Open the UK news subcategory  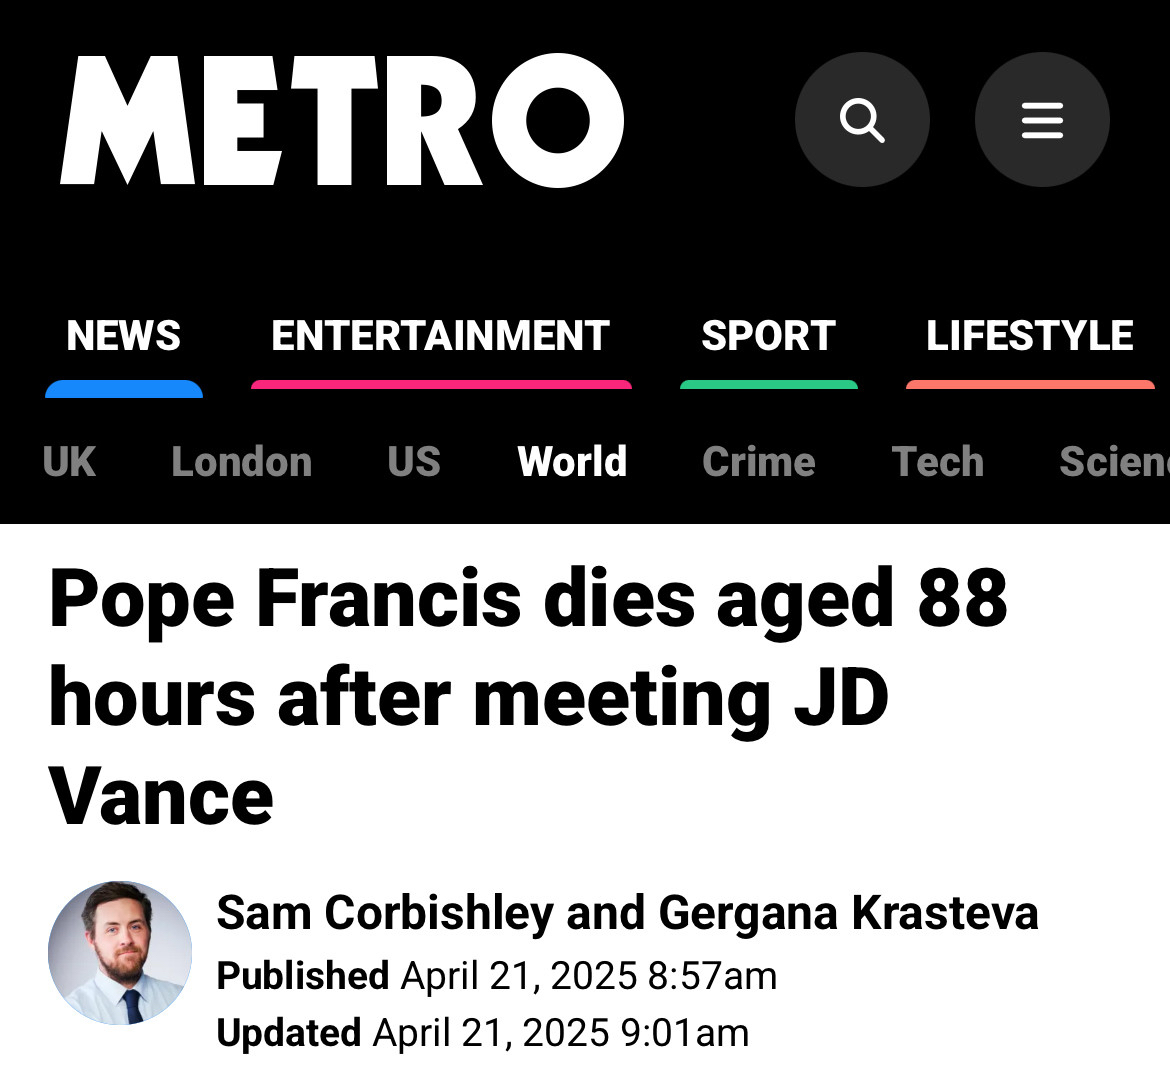tap(69, 462)
